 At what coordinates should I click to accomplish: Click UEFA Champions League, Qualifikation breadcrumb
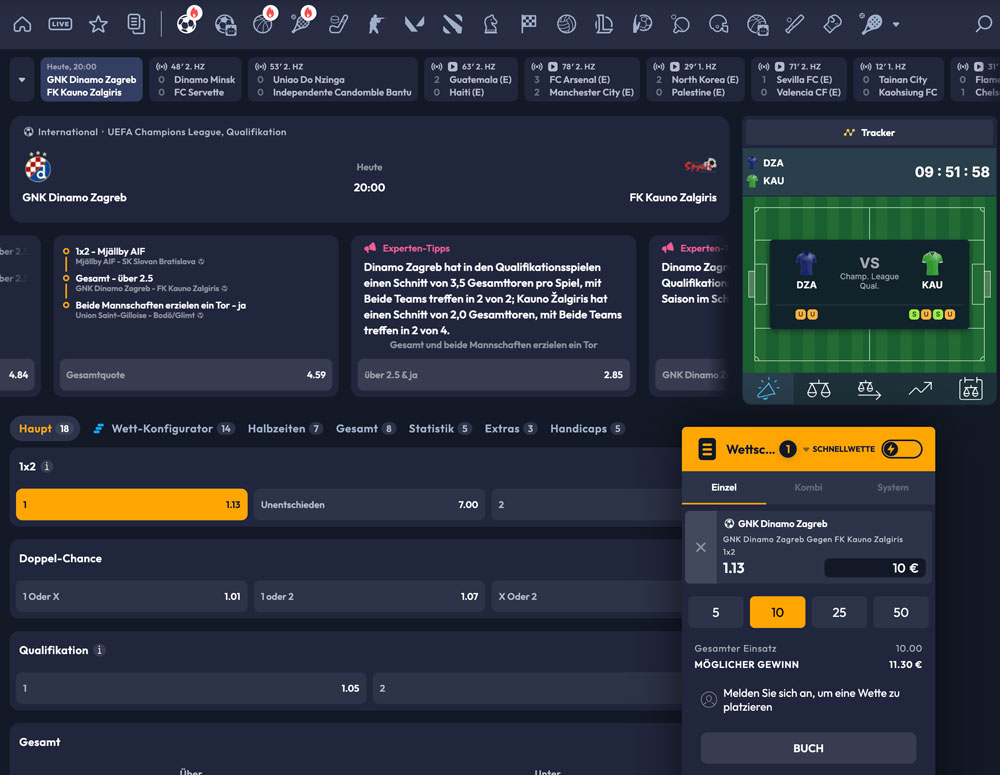(196, 132)
